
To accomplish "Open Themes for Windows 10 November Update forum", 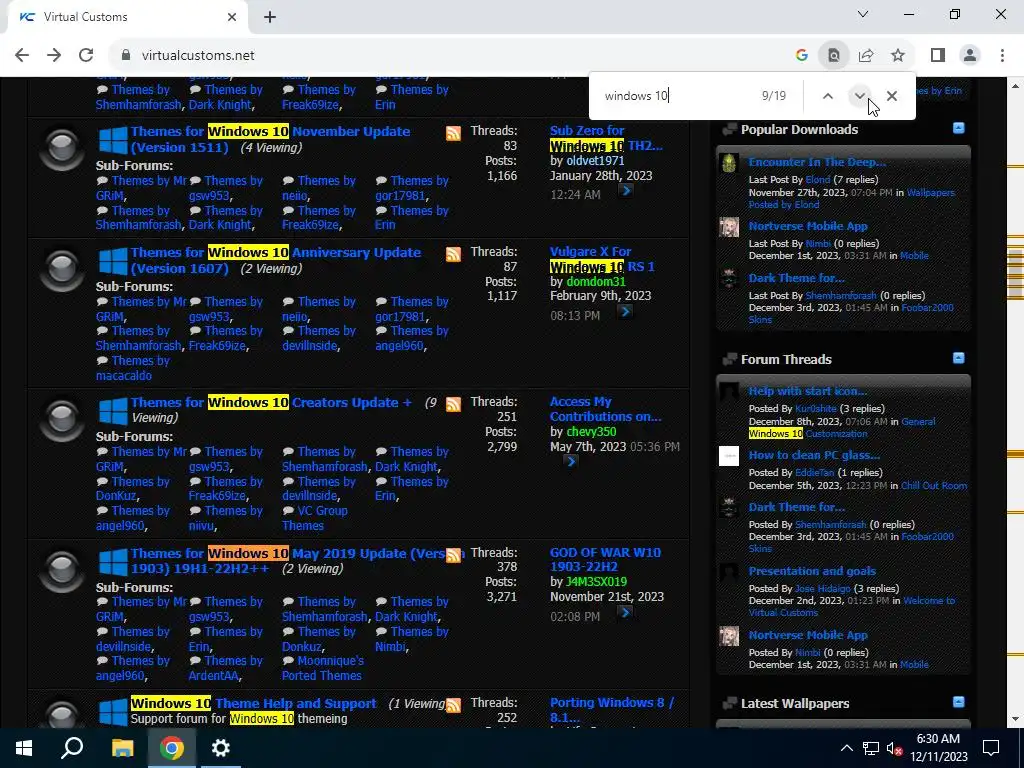I will tap(270, 139).
